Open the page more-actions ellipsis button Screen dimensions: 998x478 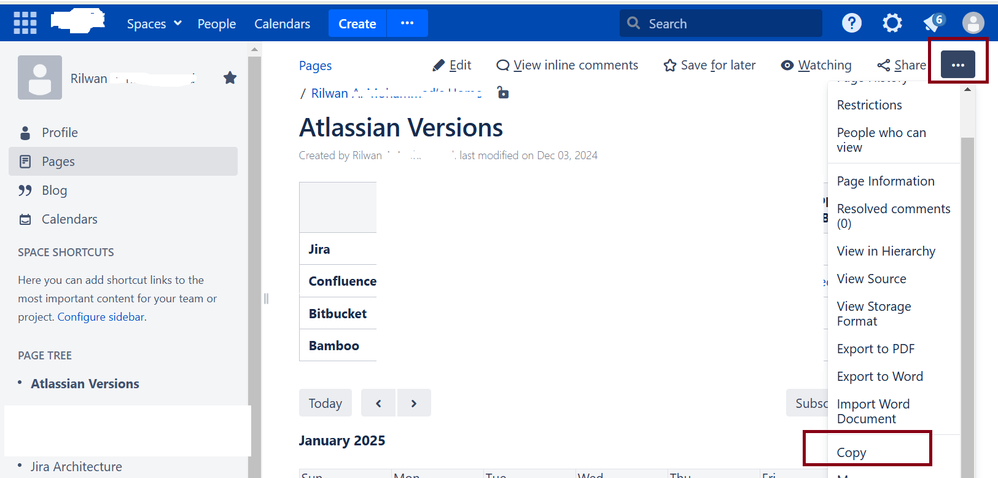pos(958,65)
